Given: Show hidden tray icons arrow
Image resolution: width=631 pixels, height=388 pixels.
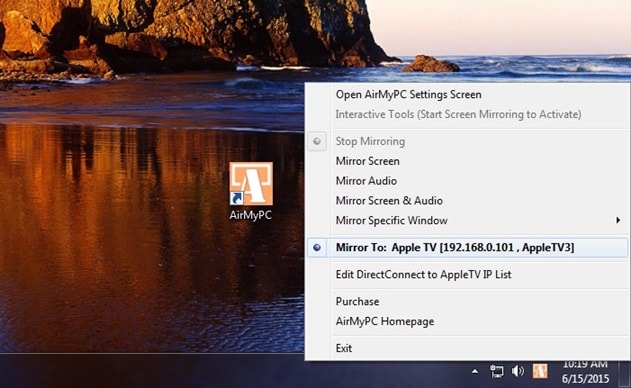Looking at the screenshot, I should (x=475, y=371).
